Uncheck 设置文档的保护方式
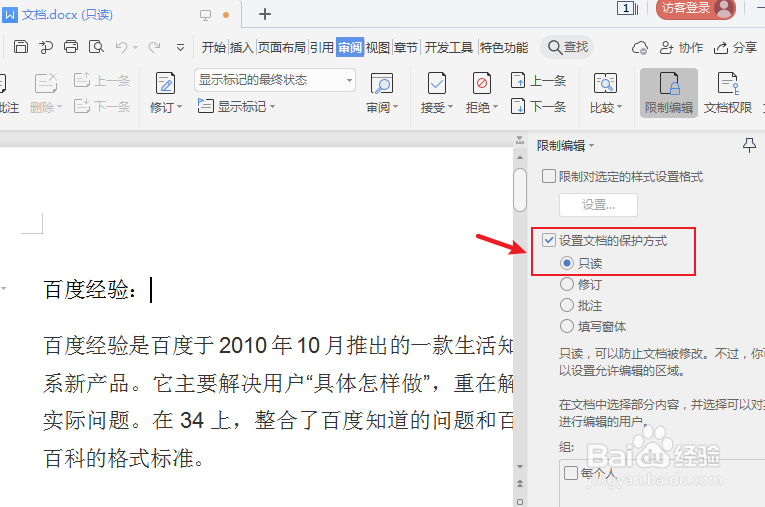Screen dimensions: 765x507 click(549, 240)
